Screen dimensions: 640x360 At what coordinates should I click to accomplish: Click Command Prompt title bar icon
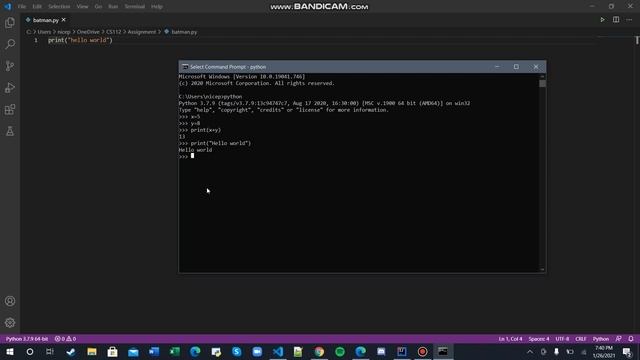point(185,67)
